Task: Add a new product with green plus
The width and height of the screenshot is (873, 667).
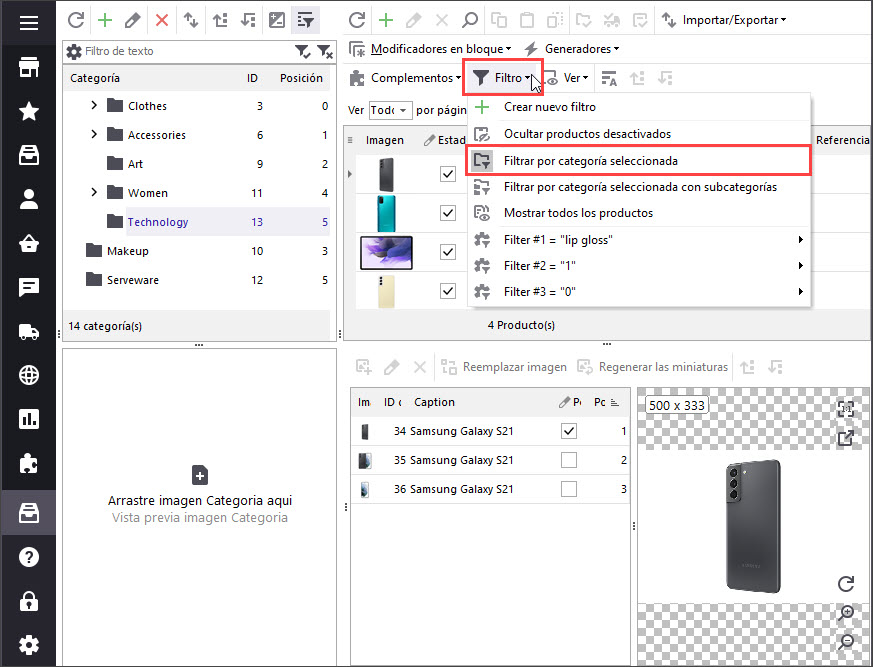Action: coord(386,21)
